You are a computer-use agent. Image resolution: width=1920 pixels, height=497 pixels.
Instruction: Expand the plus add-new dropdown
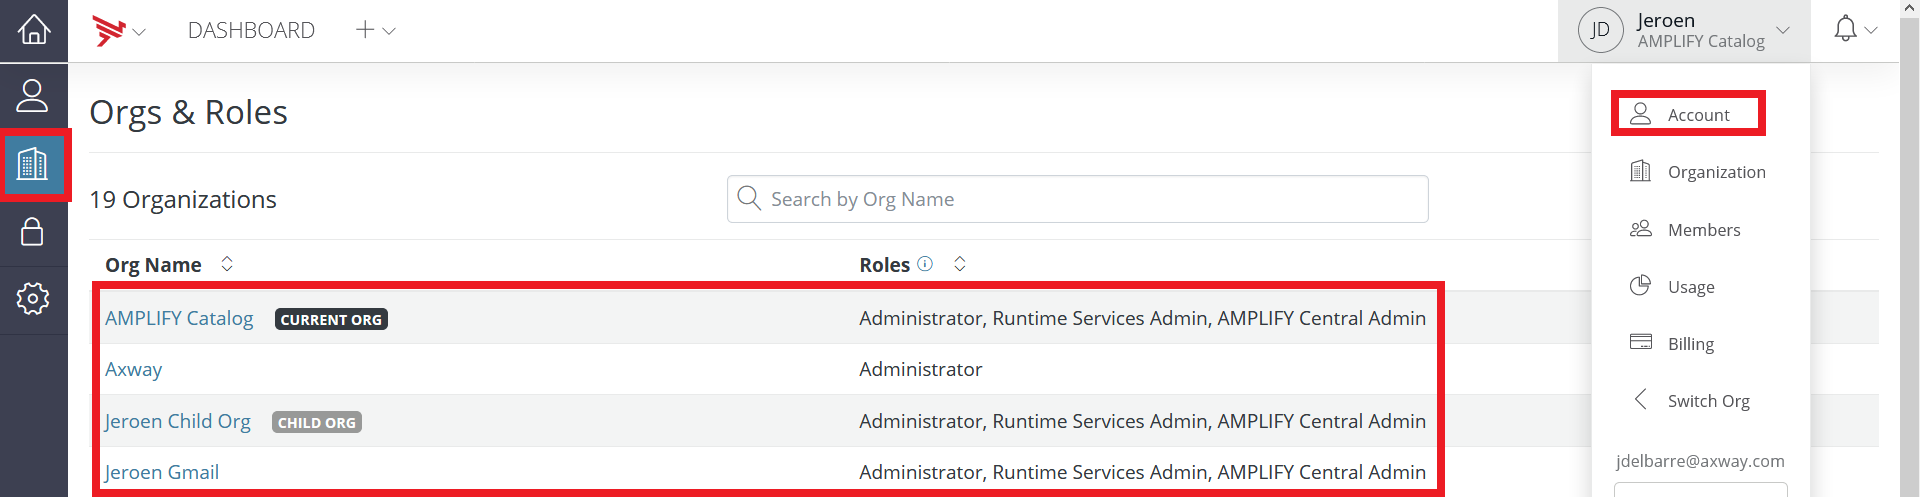[376, 30]
